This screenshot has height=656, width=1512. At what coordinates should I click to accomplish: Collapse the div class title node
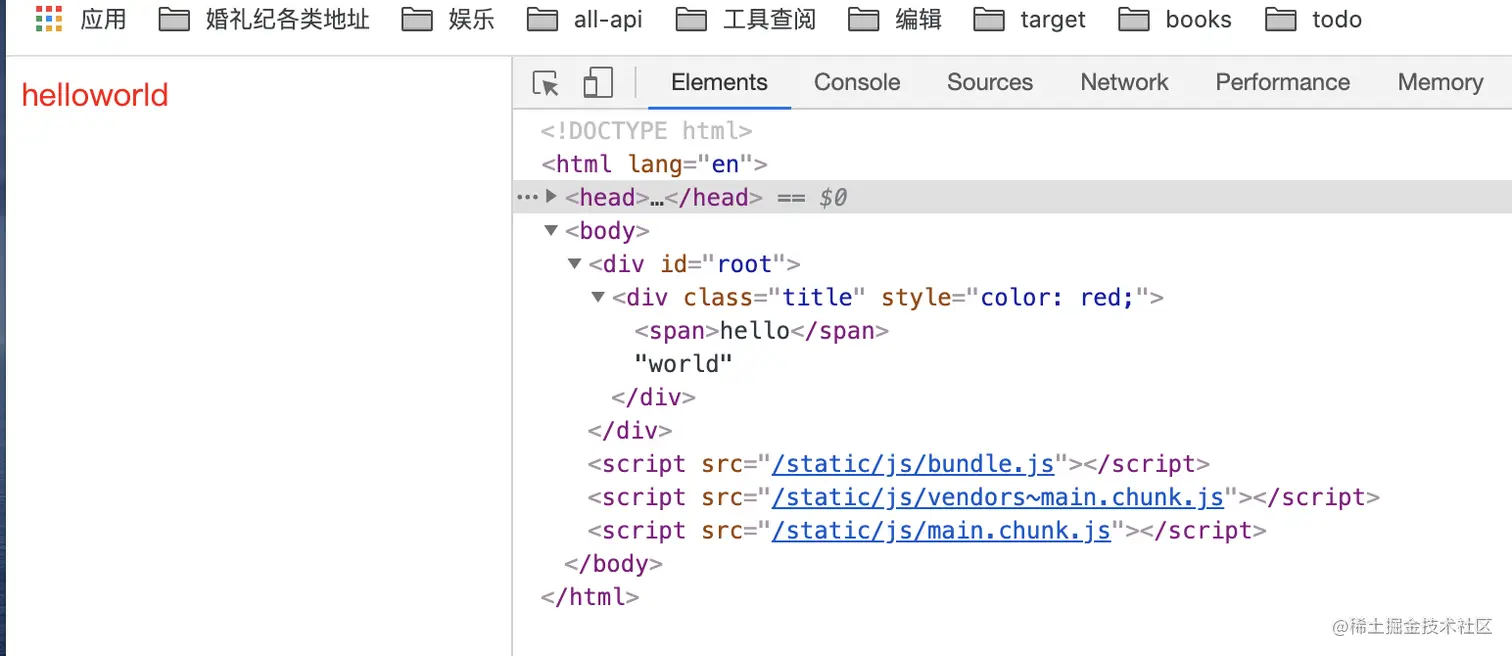[599, 297]
